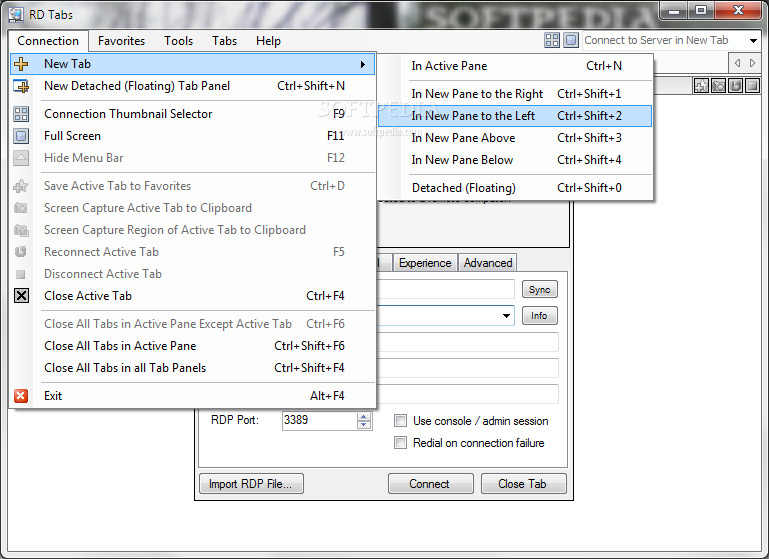Select In New Pane to the Left
The width and height of the screenshot is (769, 559).
pyautogui.click(x=515, y=116)
